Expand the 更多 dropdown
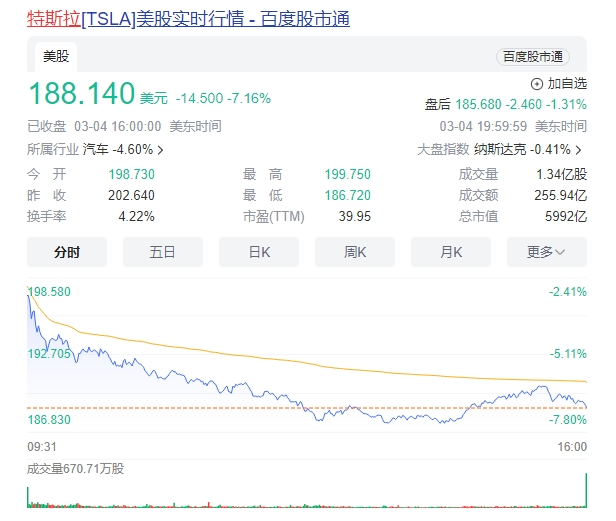 (547, 252)
